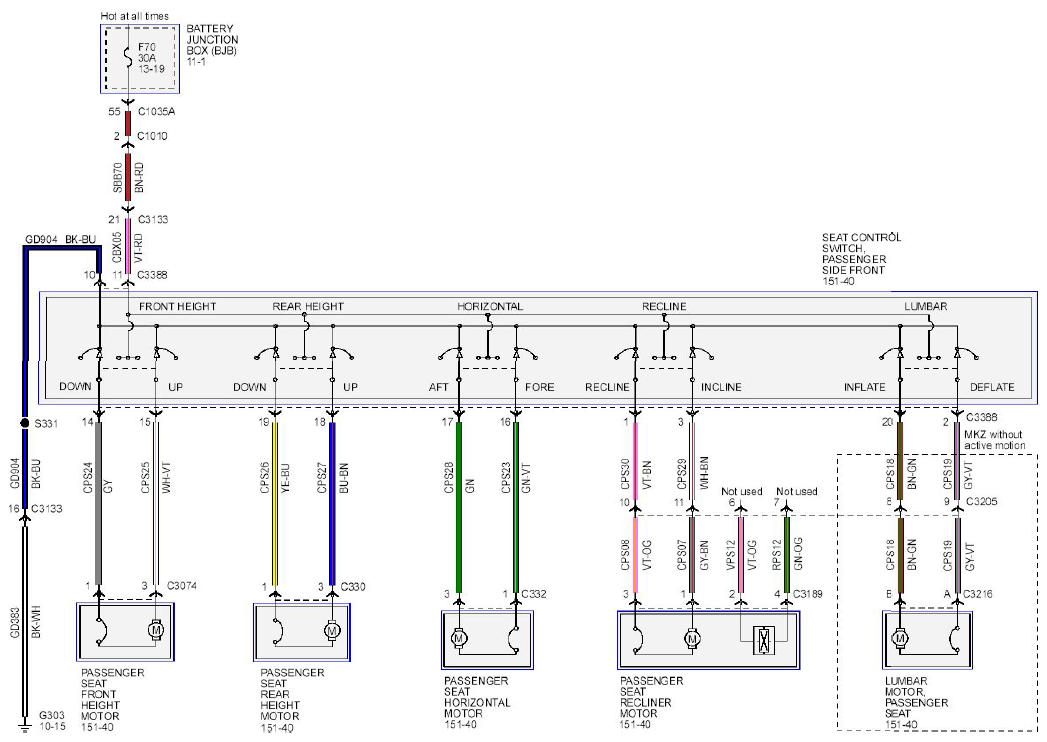Image resolution: width=1047 pixels, height=742 pixels.
Task: Click the 'MKZ without active motion' note
Action: 993,439
